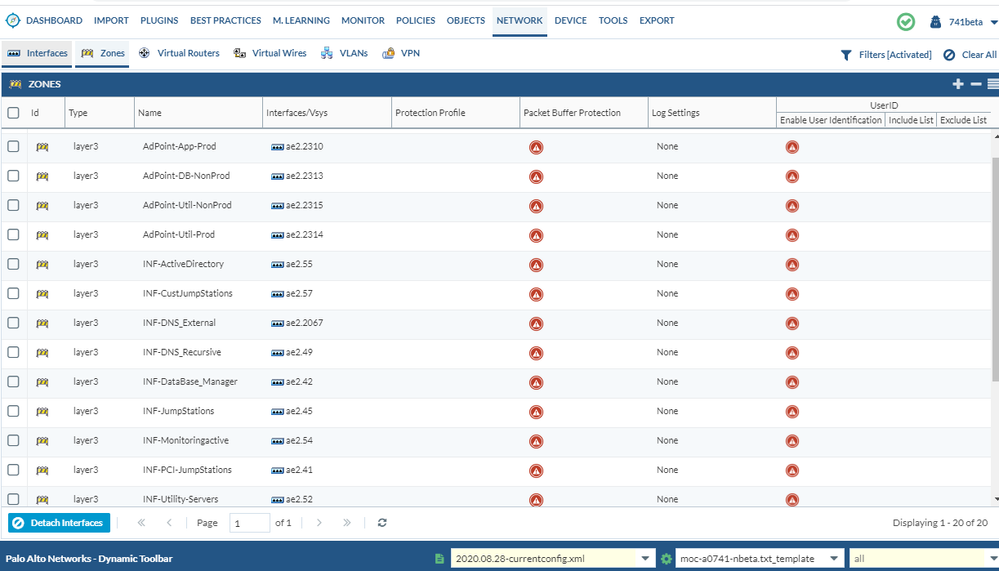Select the INF-JumpStations row checkbox

[x=14, y=411]
